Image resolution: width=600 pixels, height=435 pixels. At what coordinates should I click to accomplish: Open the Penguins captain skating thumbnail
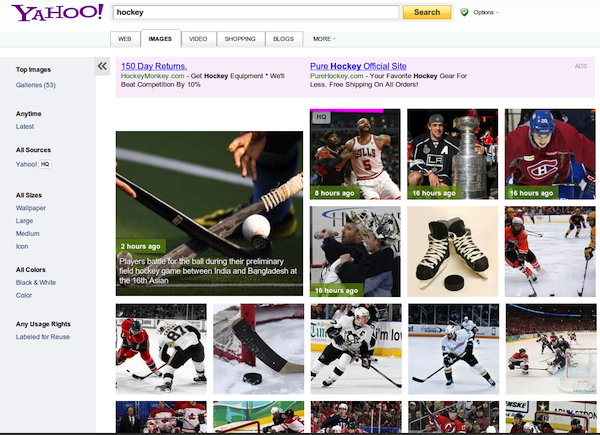(356, 349)
